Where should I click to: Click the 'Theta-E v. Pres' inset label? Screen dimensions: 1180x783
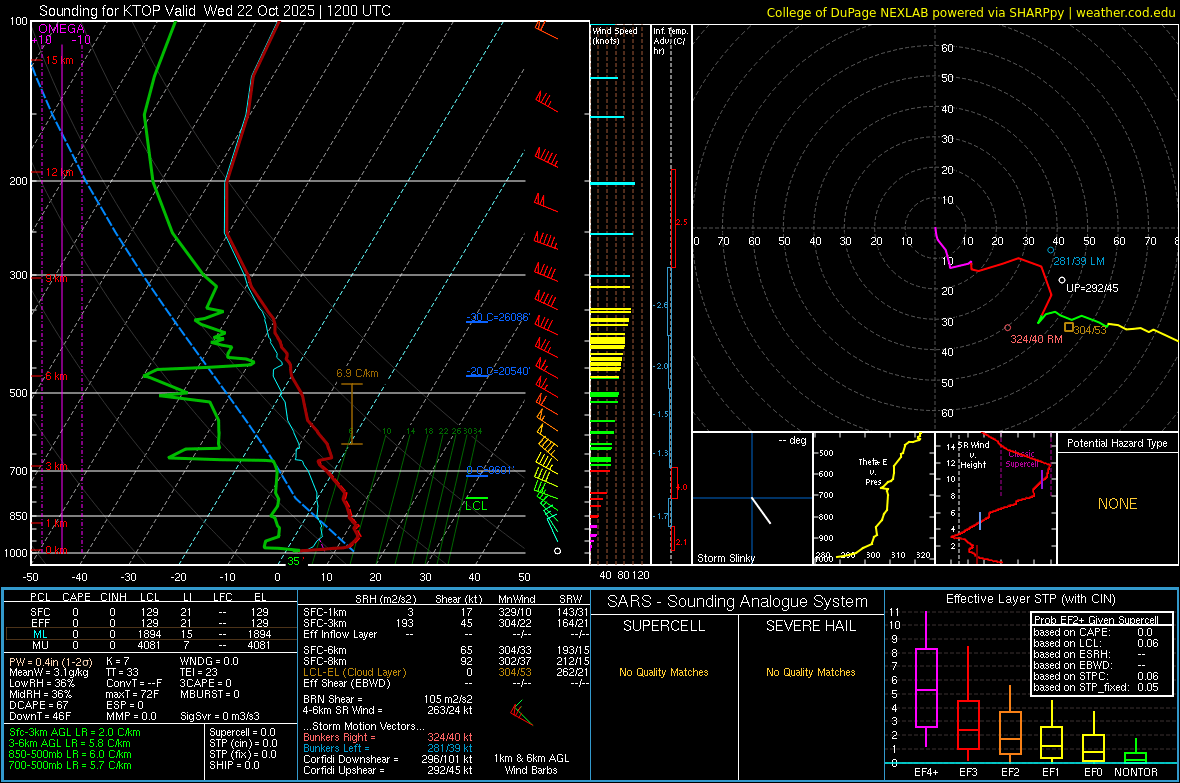click(872, 472)
